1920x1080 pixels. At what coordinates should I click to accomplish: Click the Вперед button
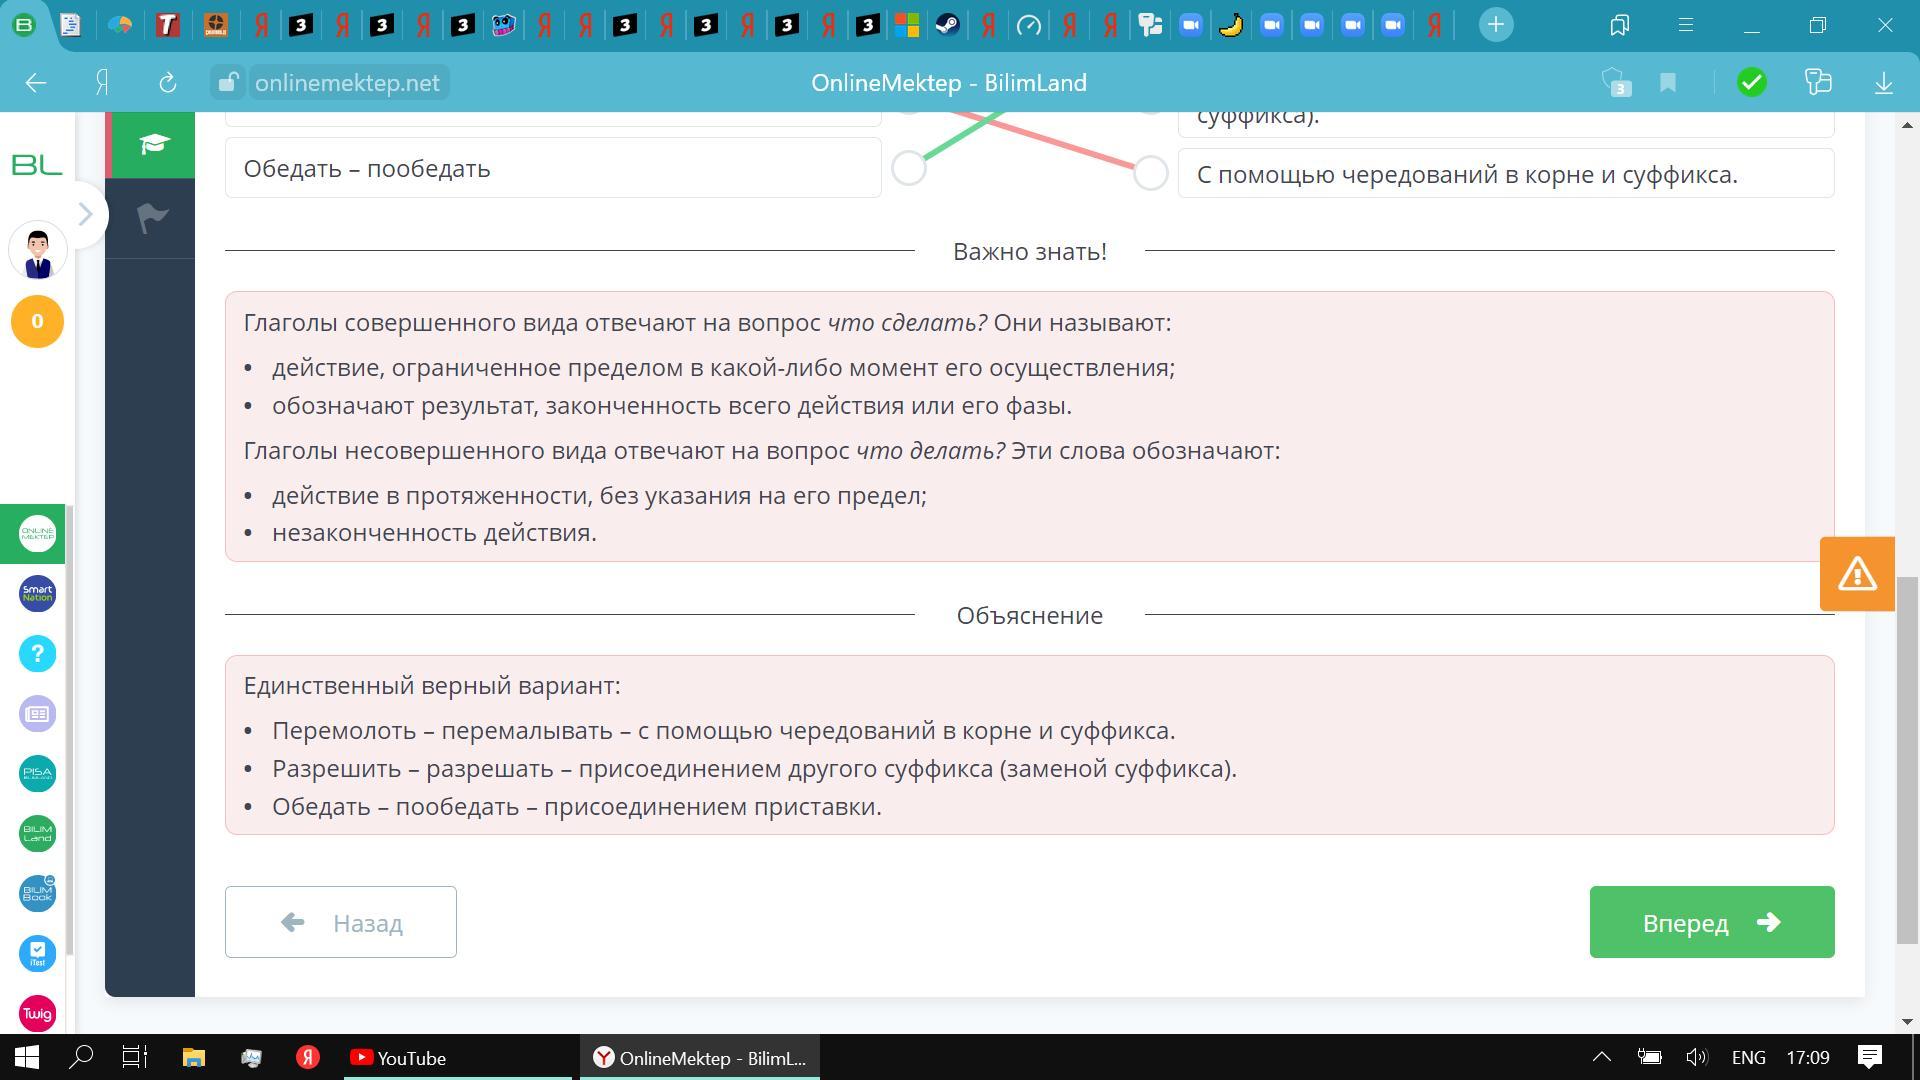[1711, 922]
